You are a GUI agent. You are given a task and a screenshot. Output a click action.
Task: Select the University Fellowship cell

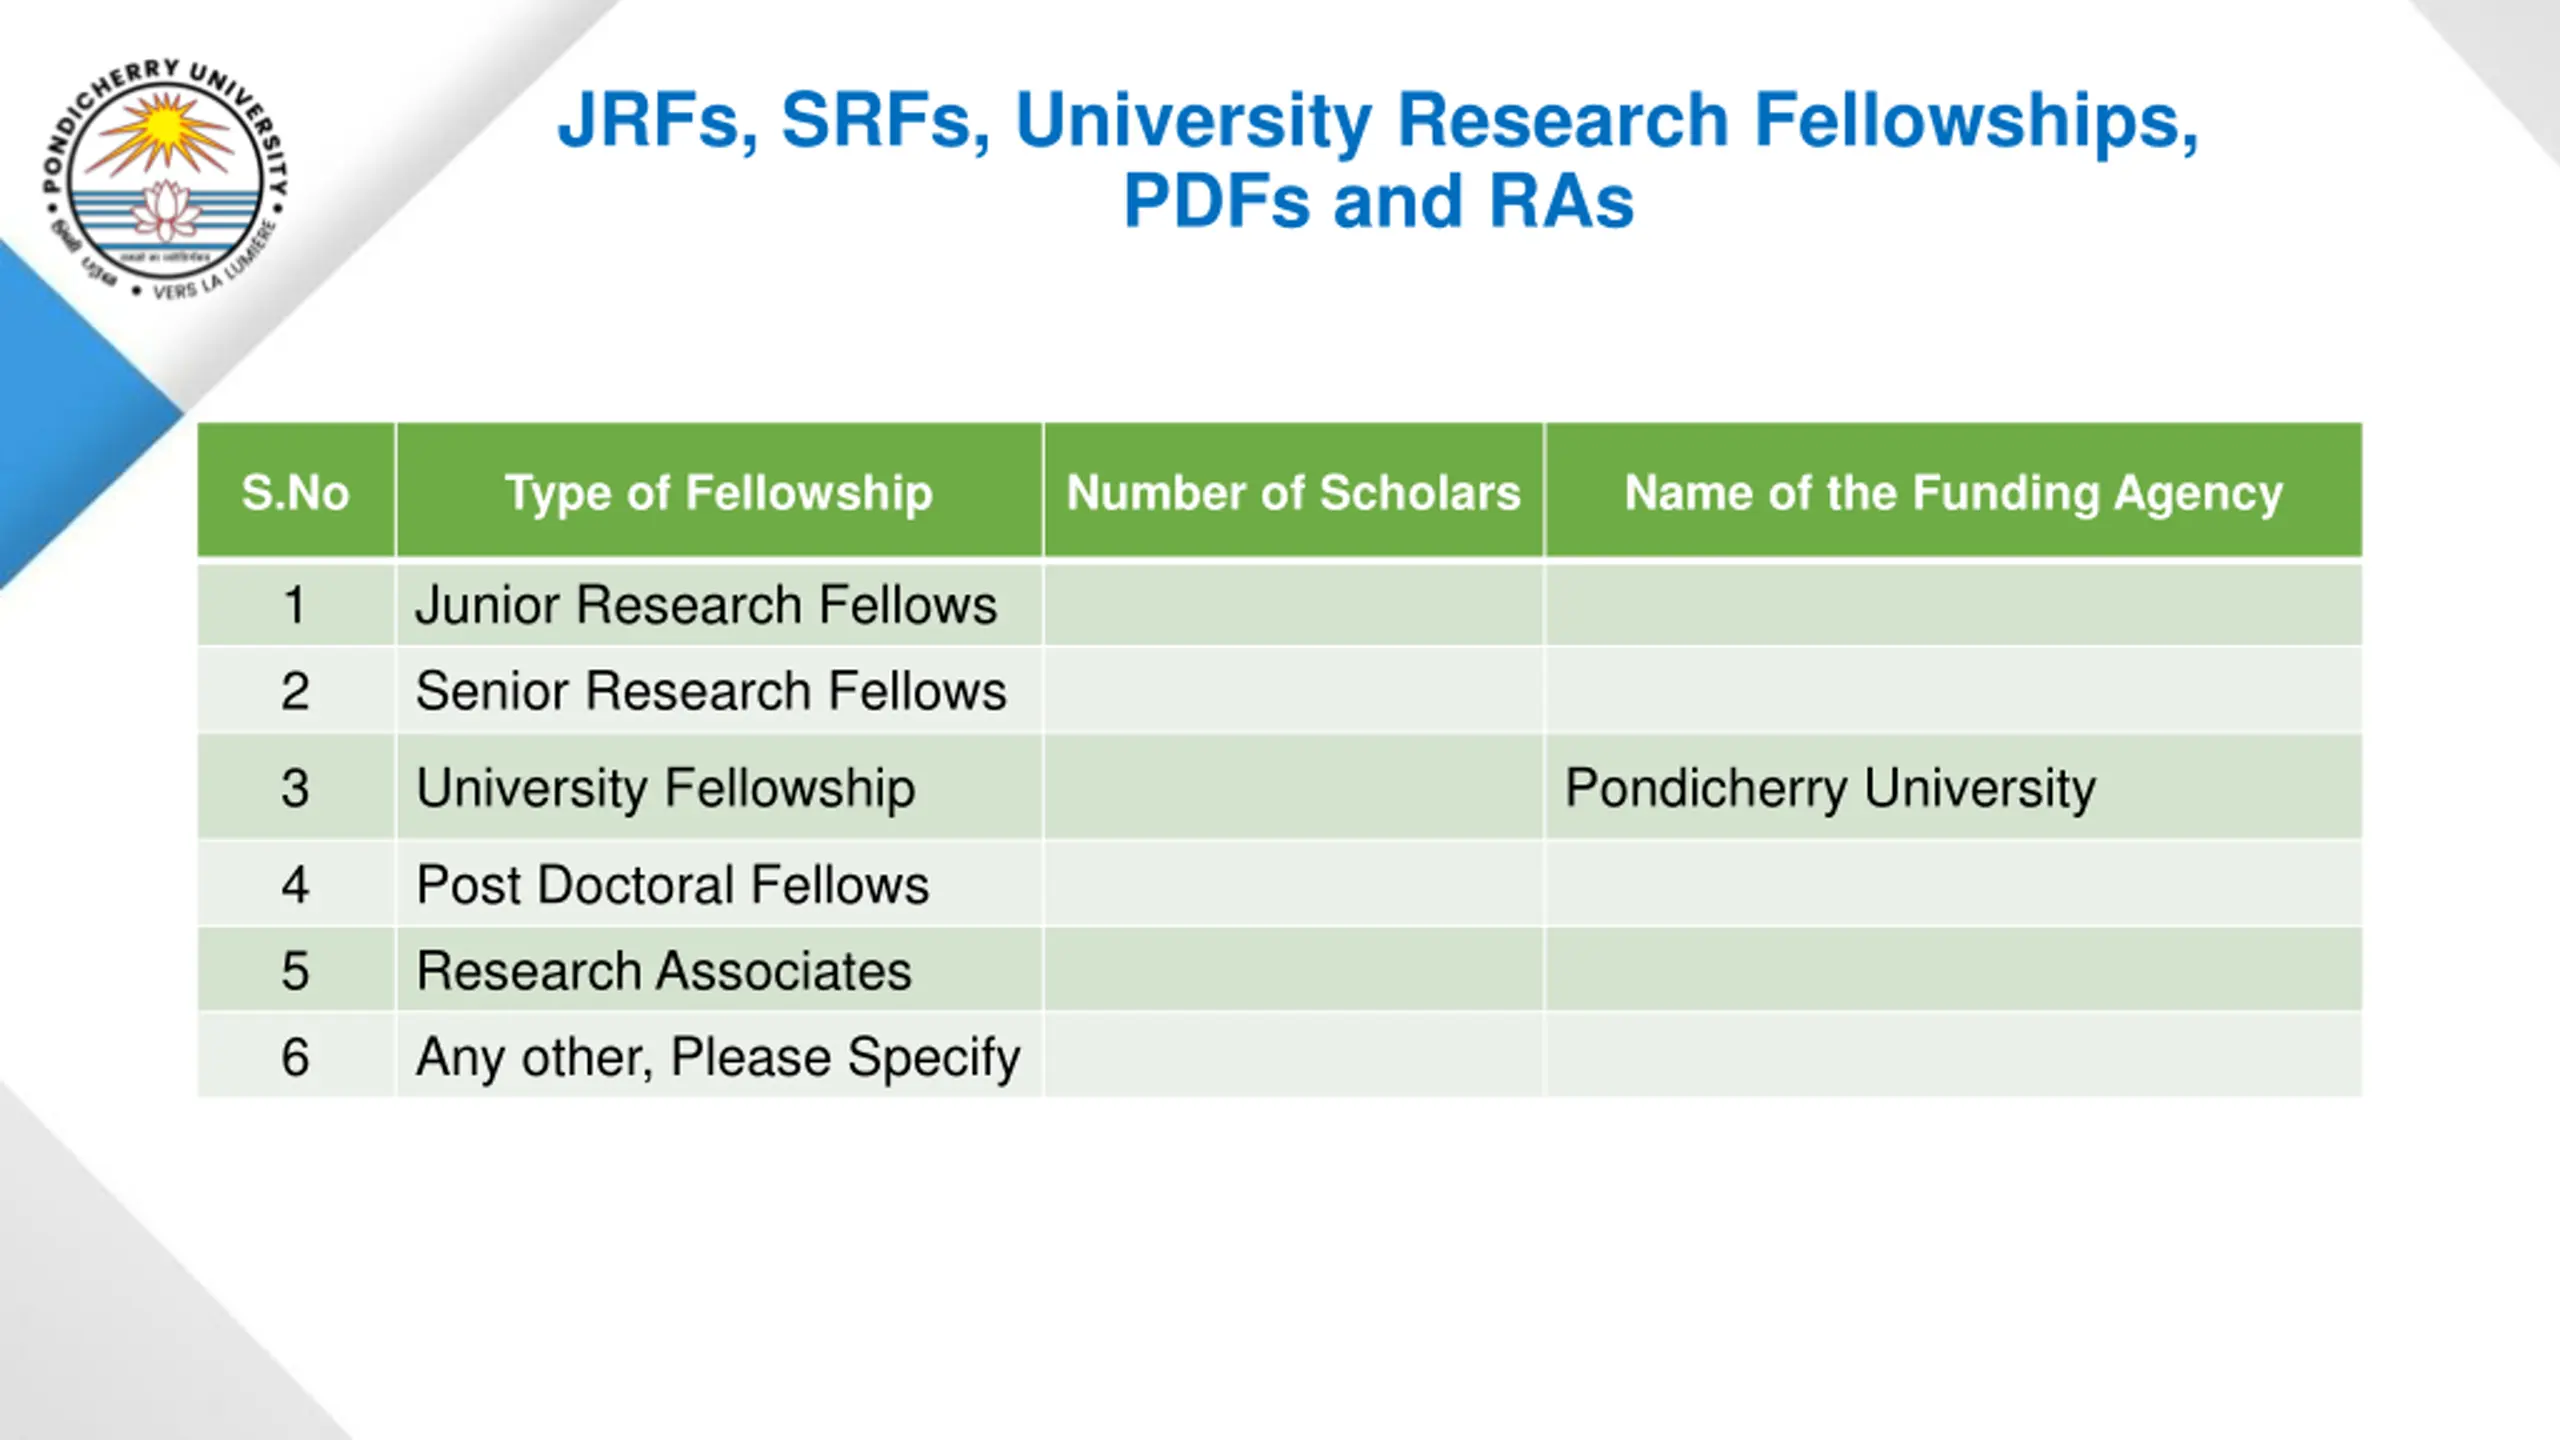[719, 787]
